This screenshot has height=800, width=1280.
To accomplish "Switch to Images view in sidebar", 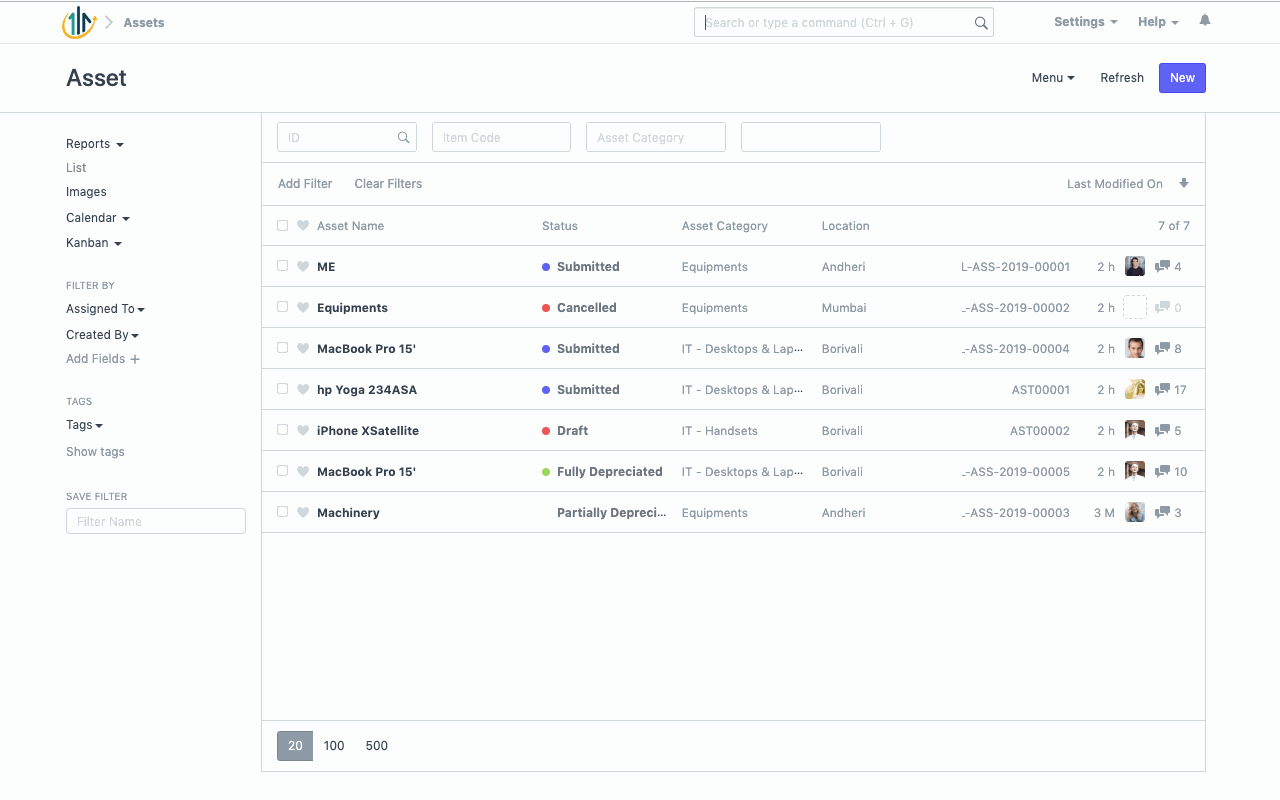I will click(x=86, y=192).
